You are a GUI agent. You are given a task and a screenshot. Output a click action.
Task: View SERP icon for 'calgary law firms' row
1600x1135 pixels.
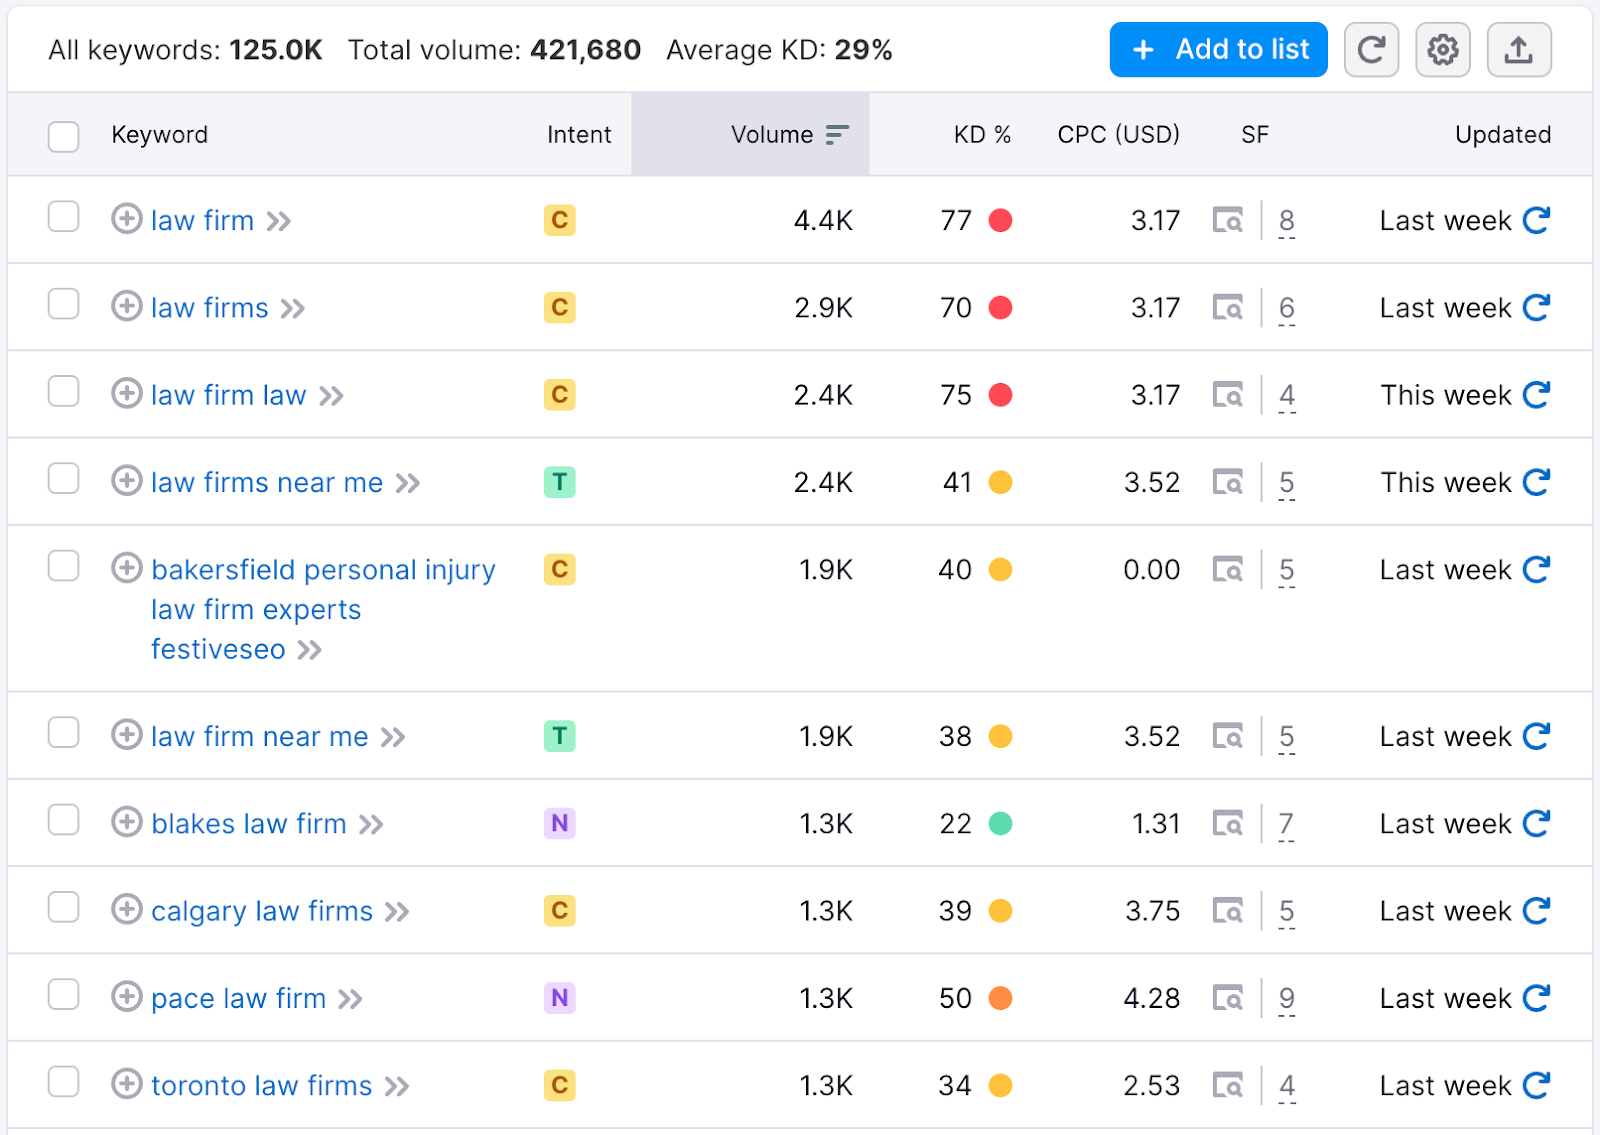tap(1228, 911)
